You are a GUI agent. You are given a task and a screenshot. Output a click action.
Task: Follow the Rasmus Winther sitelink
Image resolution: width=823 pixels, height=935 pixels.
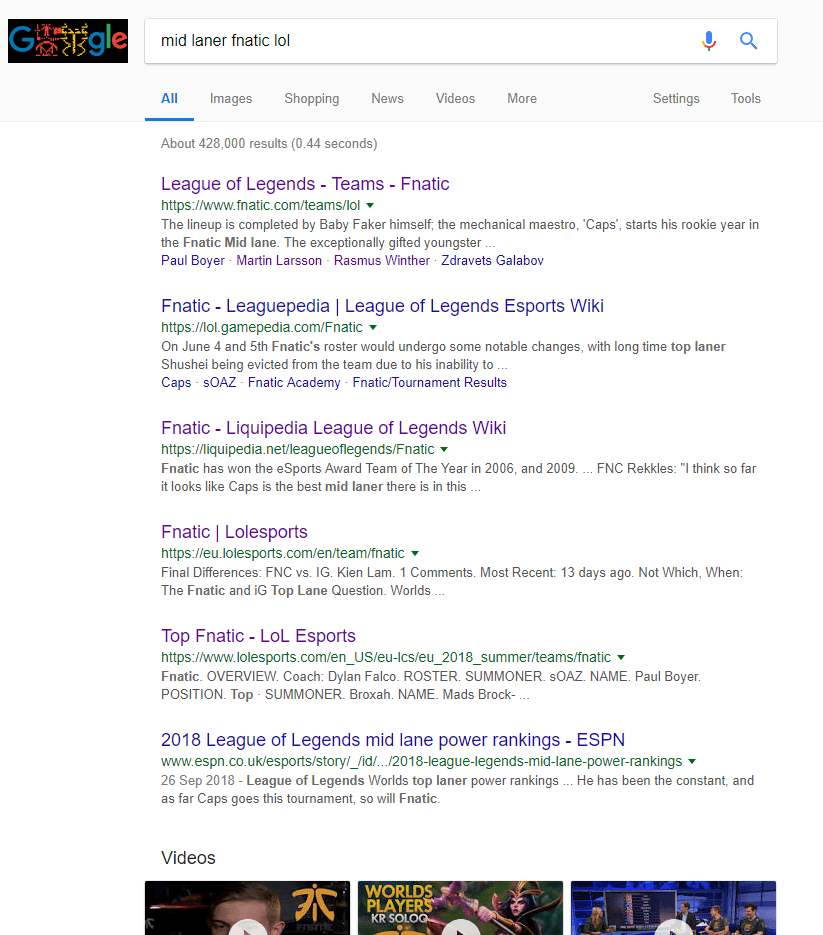pyautogui.click(x=381, y=260)
